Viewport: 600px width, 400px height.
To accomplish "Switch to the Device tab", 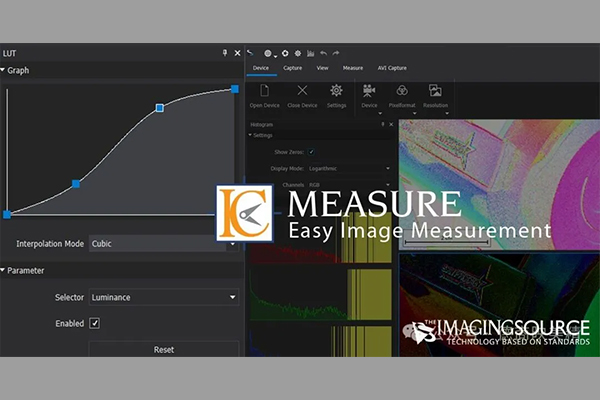I will 261,68.
